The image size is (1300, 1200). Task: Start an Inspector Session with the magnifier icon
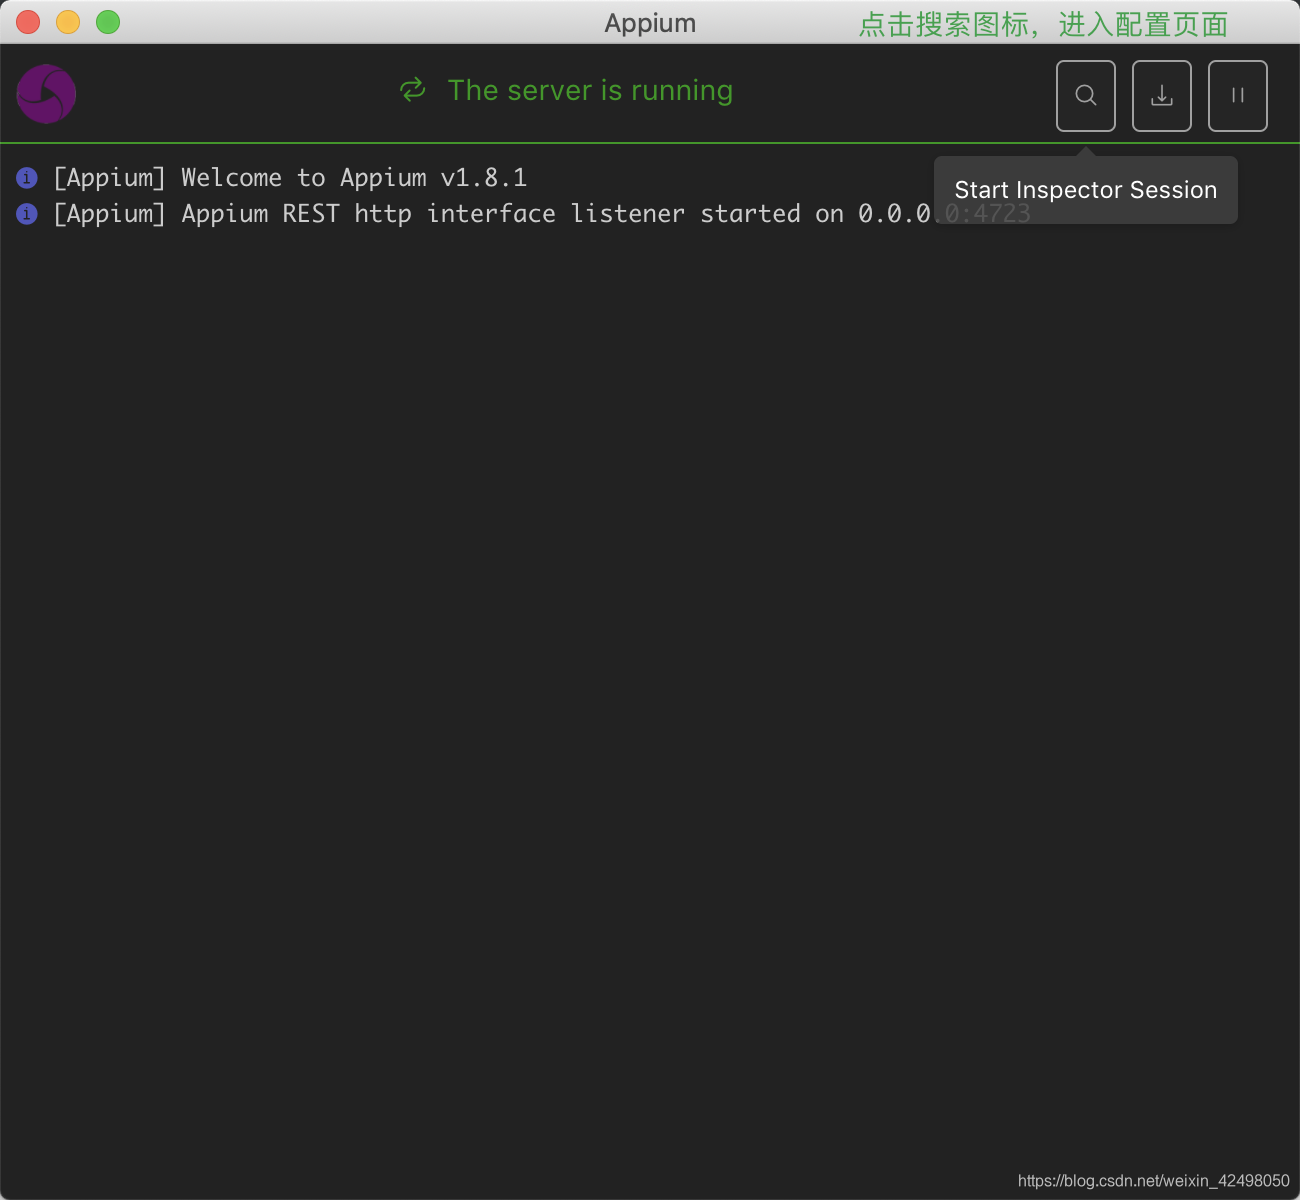(1086, 96)
